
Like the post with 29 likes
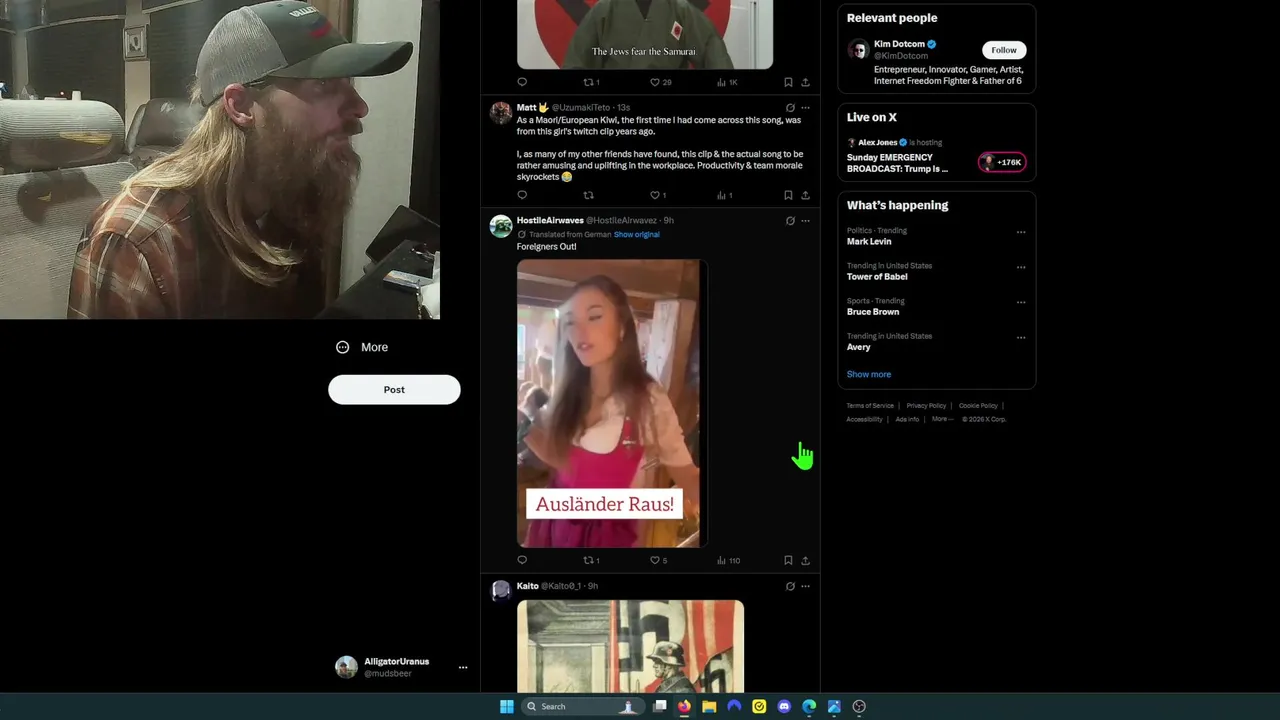point(660,82)
